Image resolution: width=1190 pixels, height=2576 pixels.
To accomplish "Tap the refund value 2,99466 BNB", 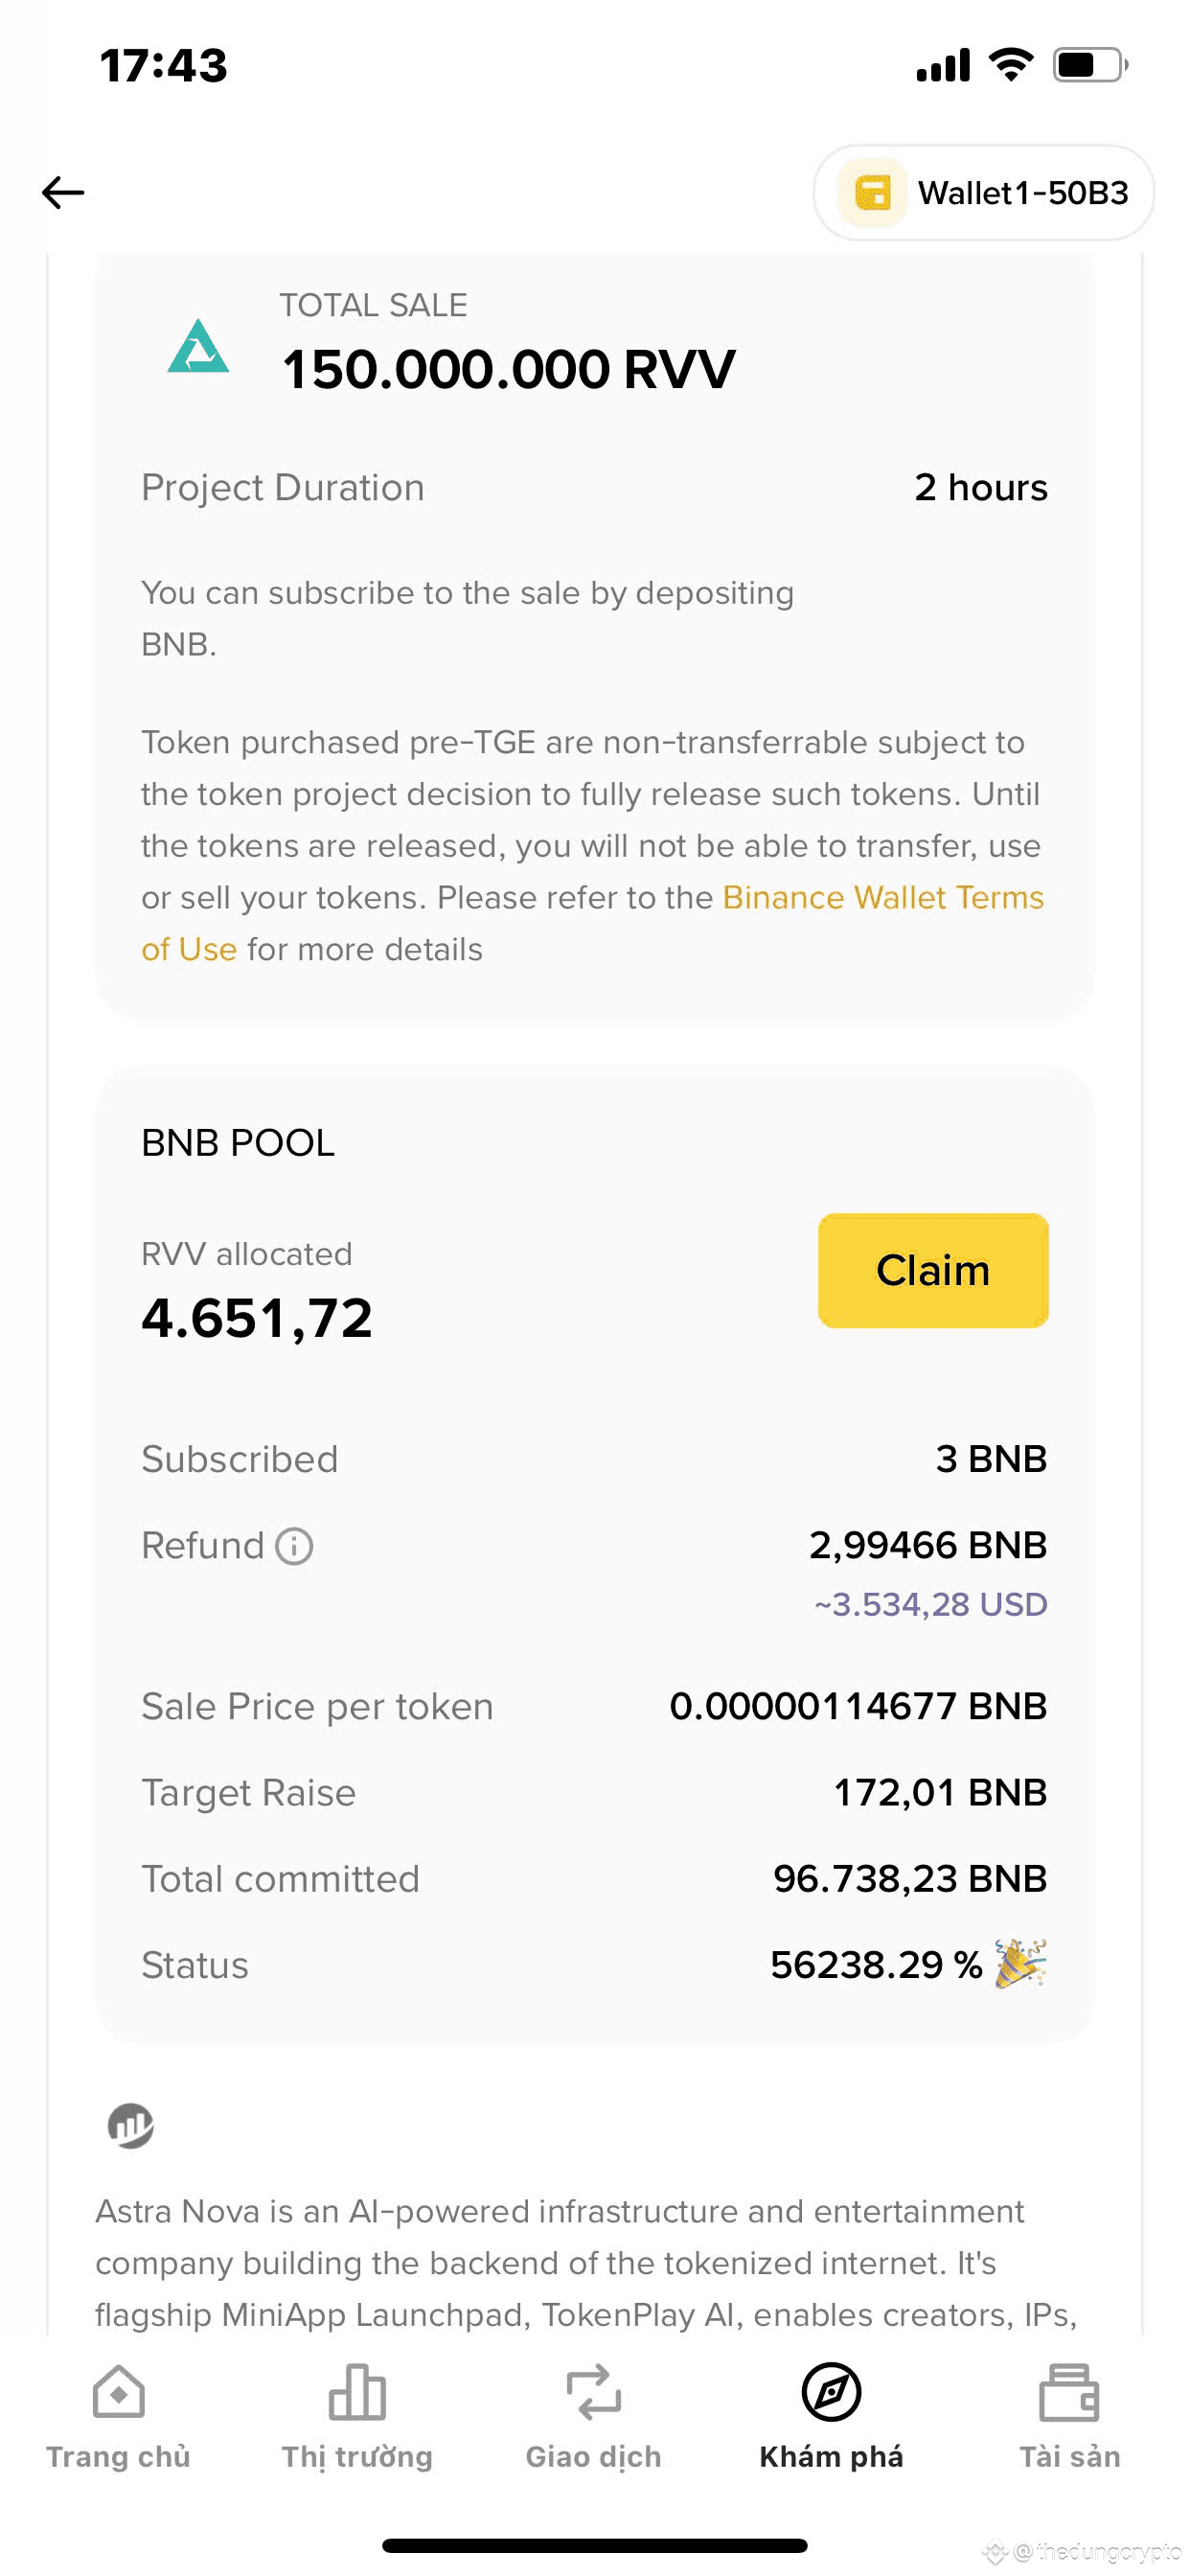I will 927,1545.
